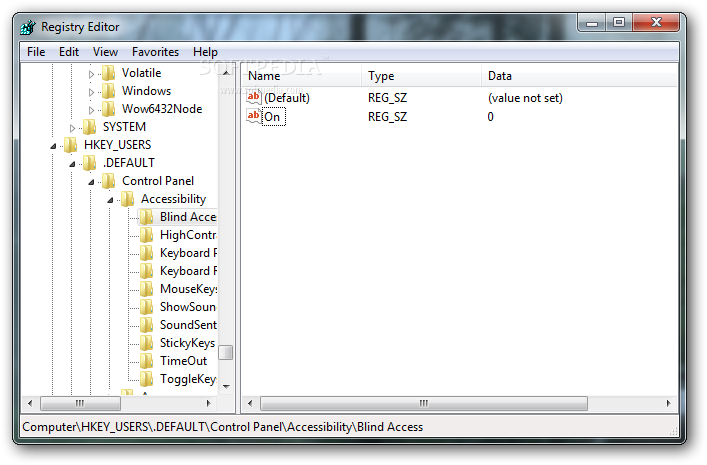Select the HKEY_USERS tree item
Image resolution: width=707 pixels, height=465 pixels.
click(117, 145)
